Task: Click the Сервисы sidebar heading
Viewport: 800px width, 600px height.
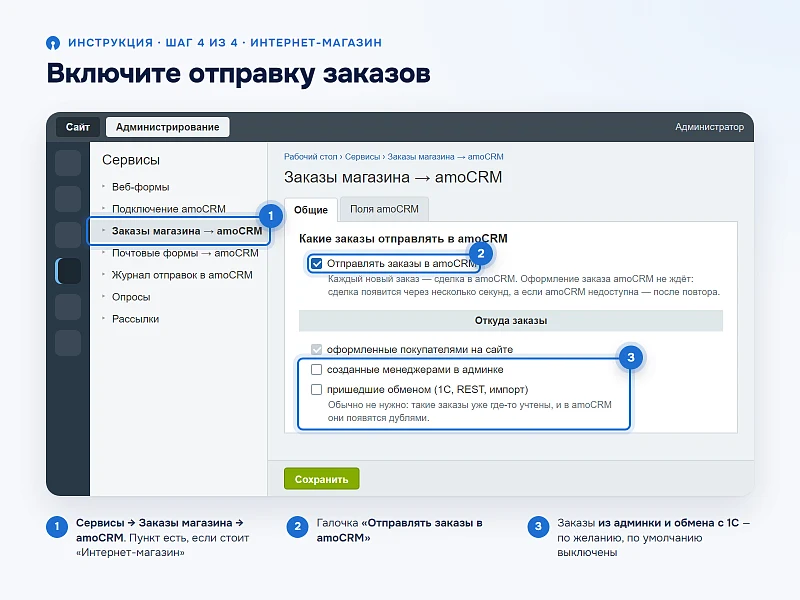Action: click(131, 160)
